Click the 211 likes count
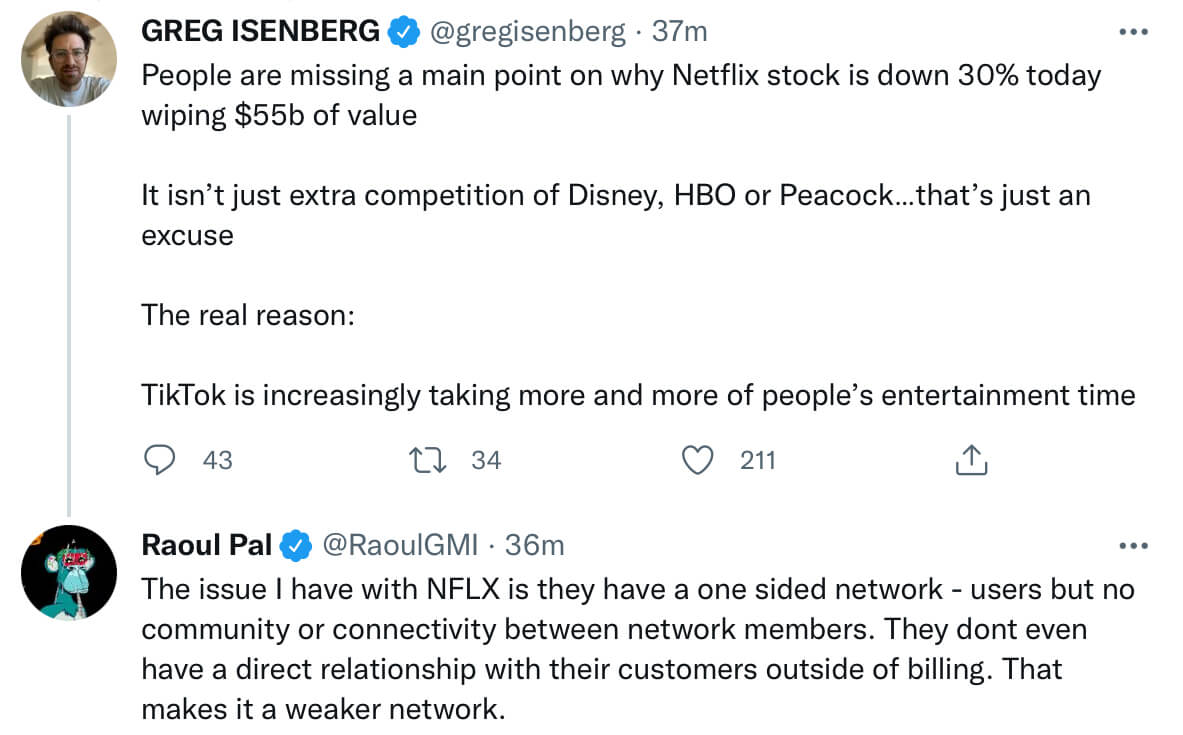The image size is (1183, 735). 757,460
